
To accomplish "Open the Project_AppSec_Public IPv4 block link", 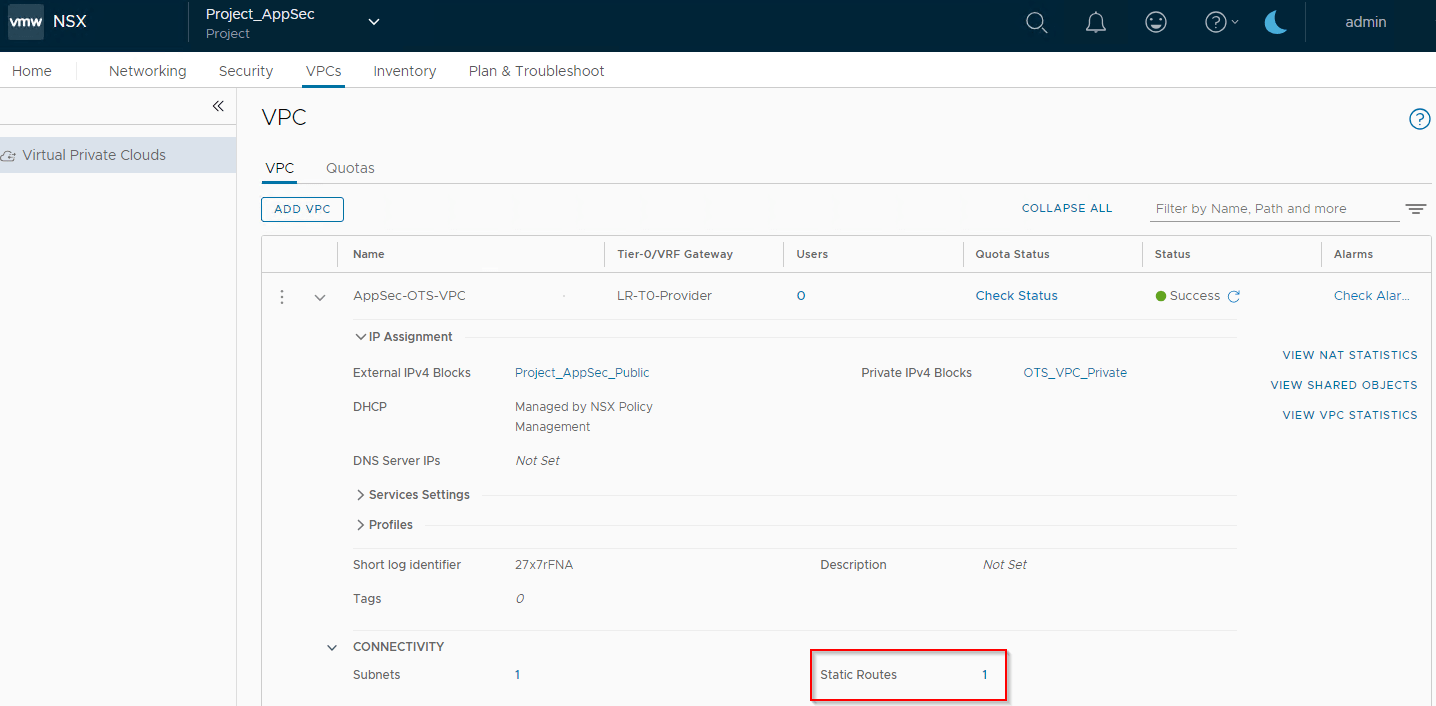I will point(582,373).
